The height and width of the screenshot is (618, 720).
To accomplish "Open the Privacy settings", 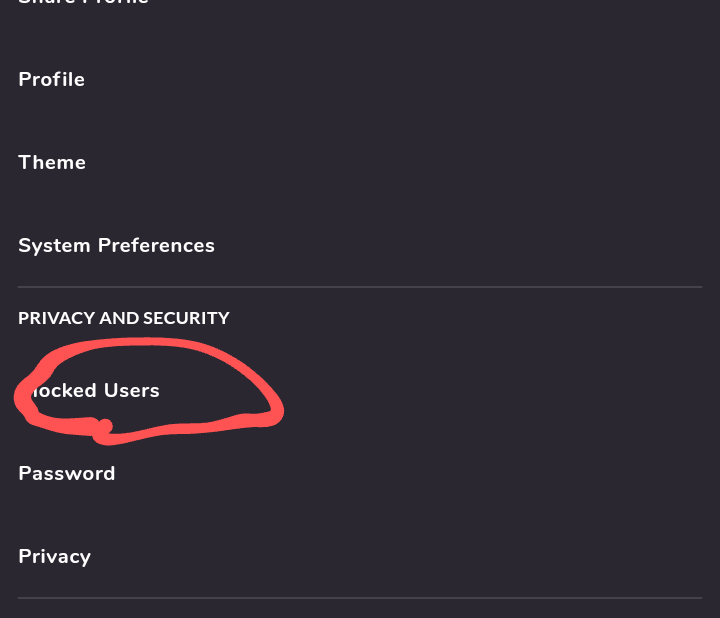I will pyautogui.click(x=55, y=557).
